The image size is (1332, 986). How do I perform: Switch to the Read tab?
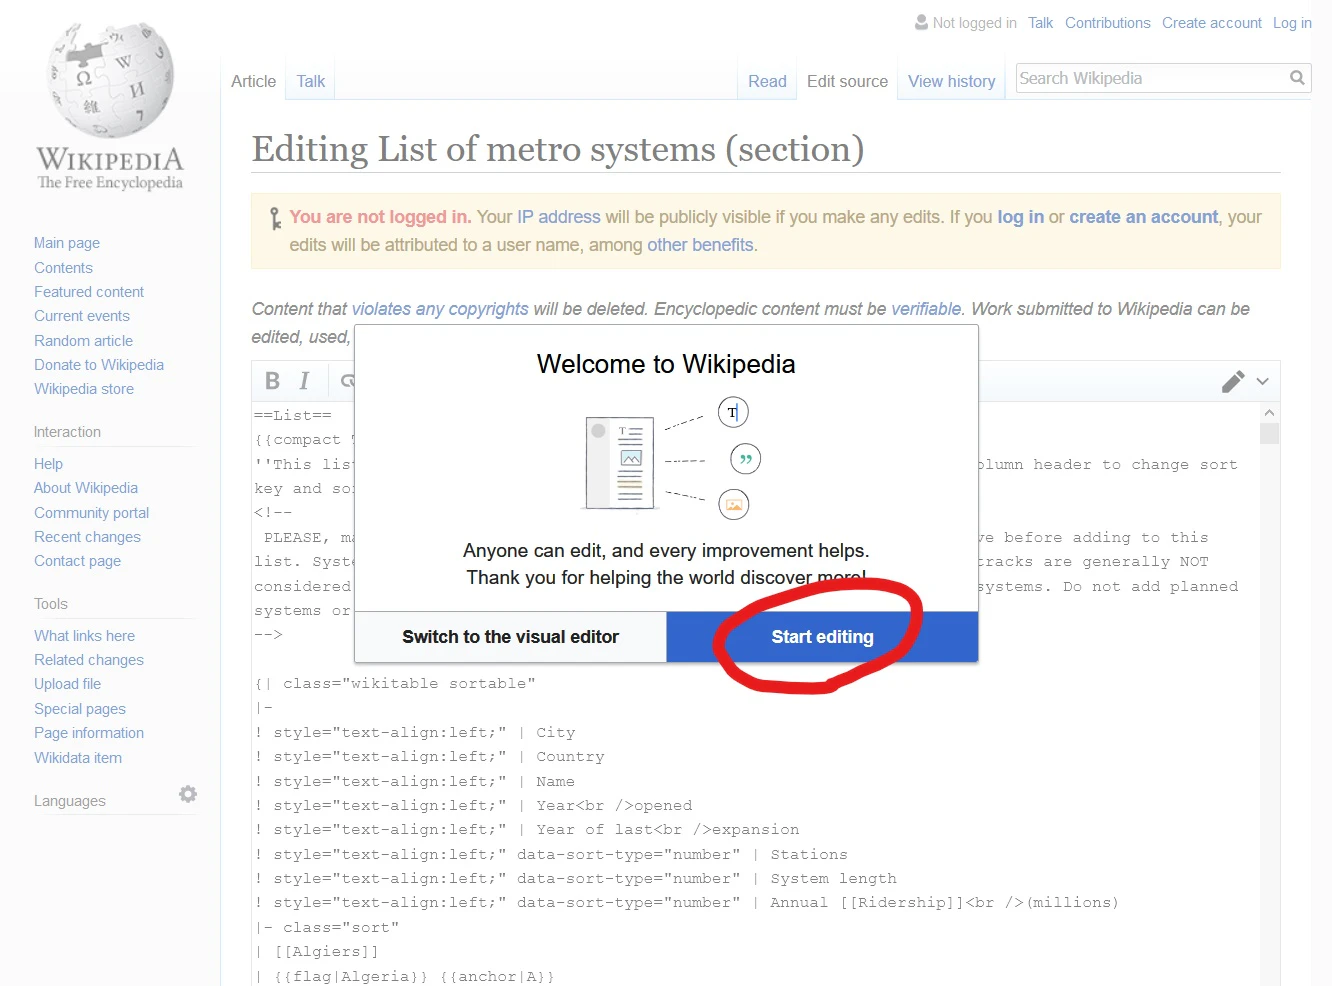[767, 82]
